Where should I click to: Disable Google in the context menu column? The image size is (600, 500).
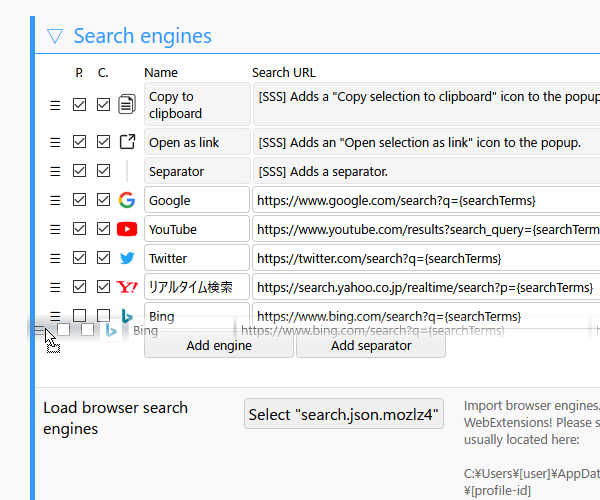103,200
